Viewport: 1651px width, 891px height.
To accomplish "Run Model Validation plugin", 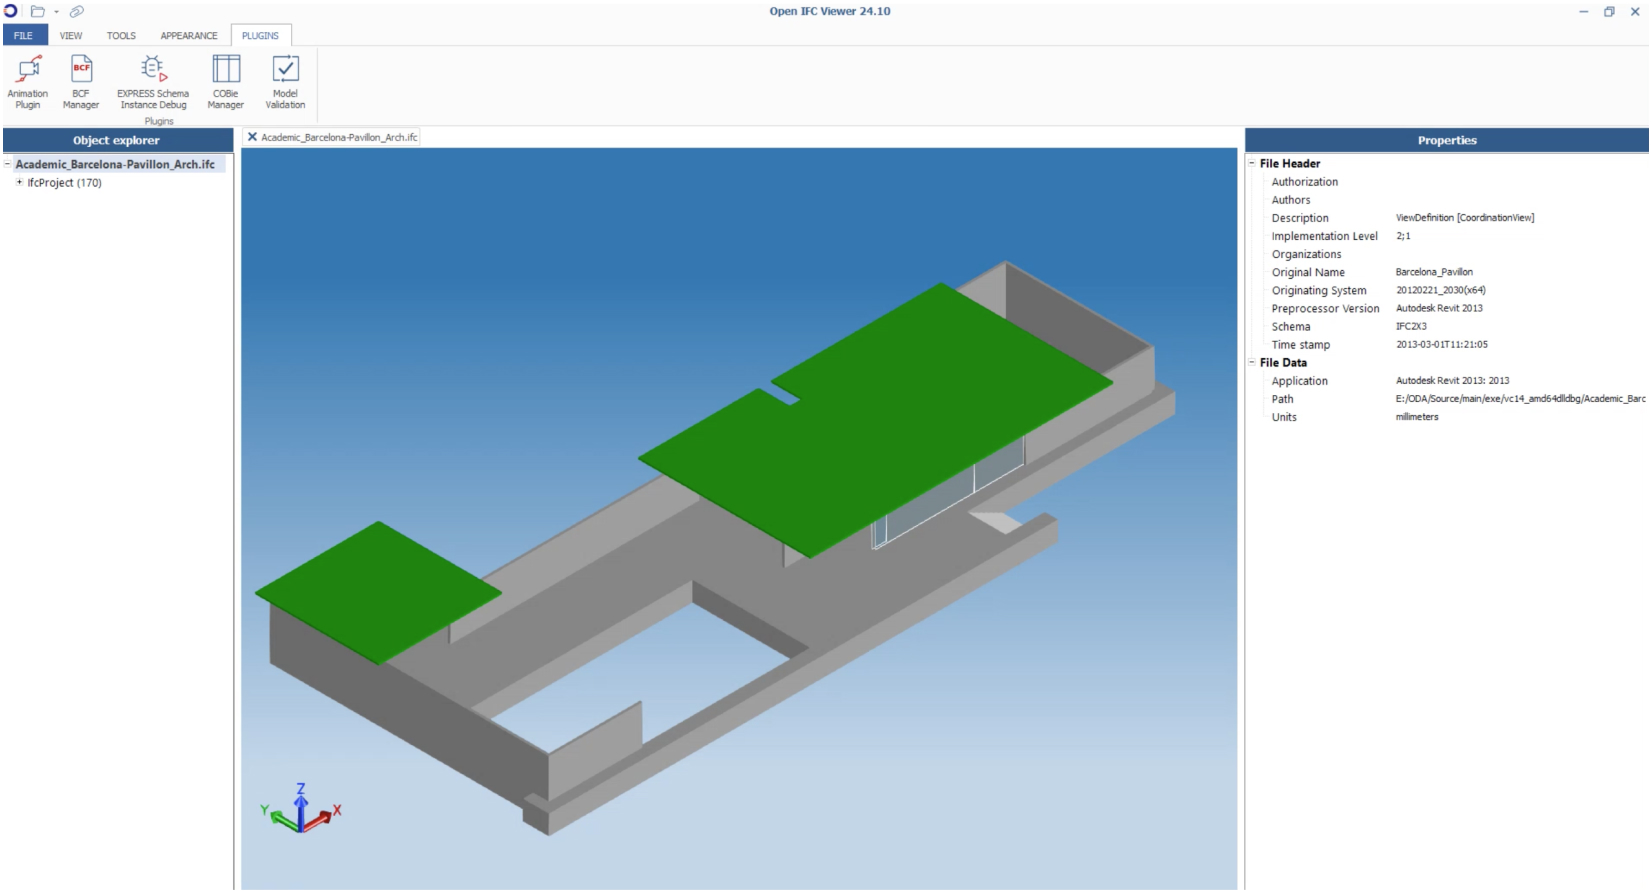I will (285, 82).
